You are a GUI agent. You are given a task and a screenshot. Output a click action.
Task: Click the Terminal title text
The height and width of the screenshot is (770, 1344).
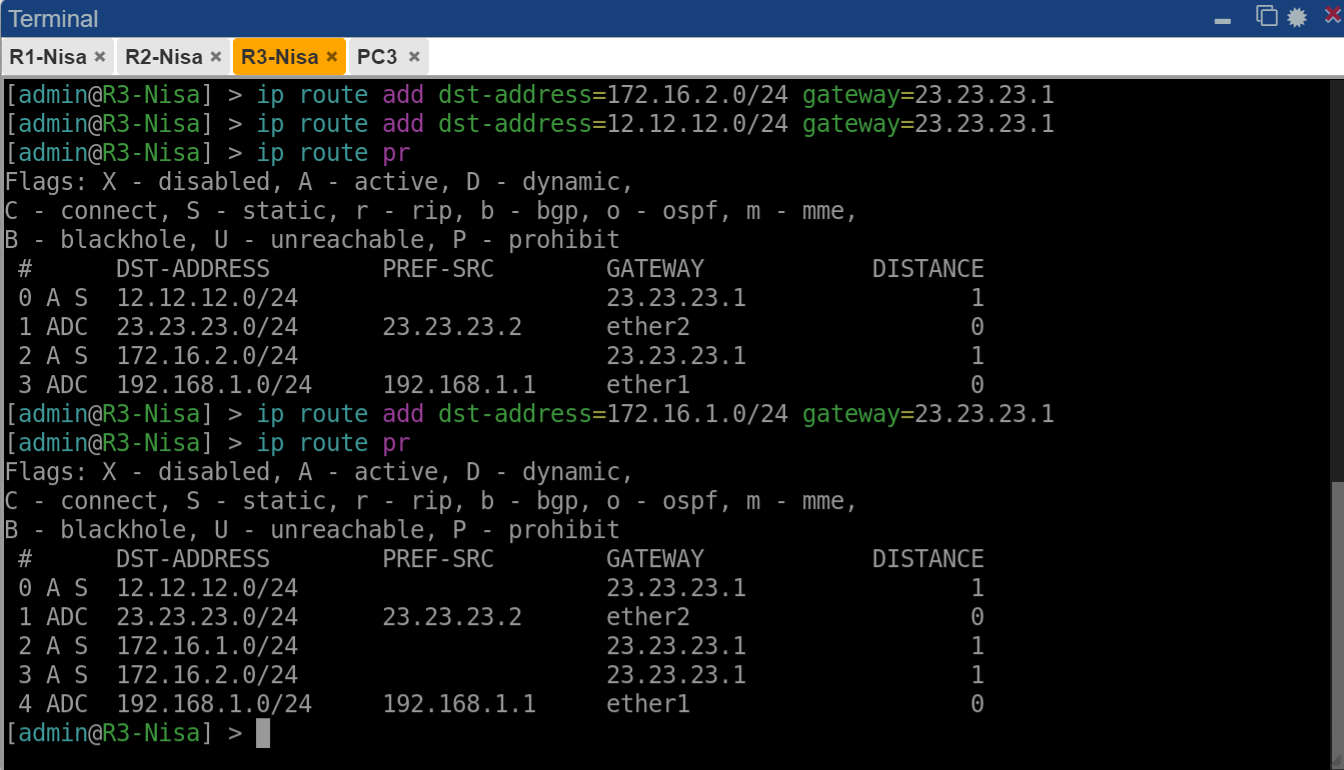(54, 19)
